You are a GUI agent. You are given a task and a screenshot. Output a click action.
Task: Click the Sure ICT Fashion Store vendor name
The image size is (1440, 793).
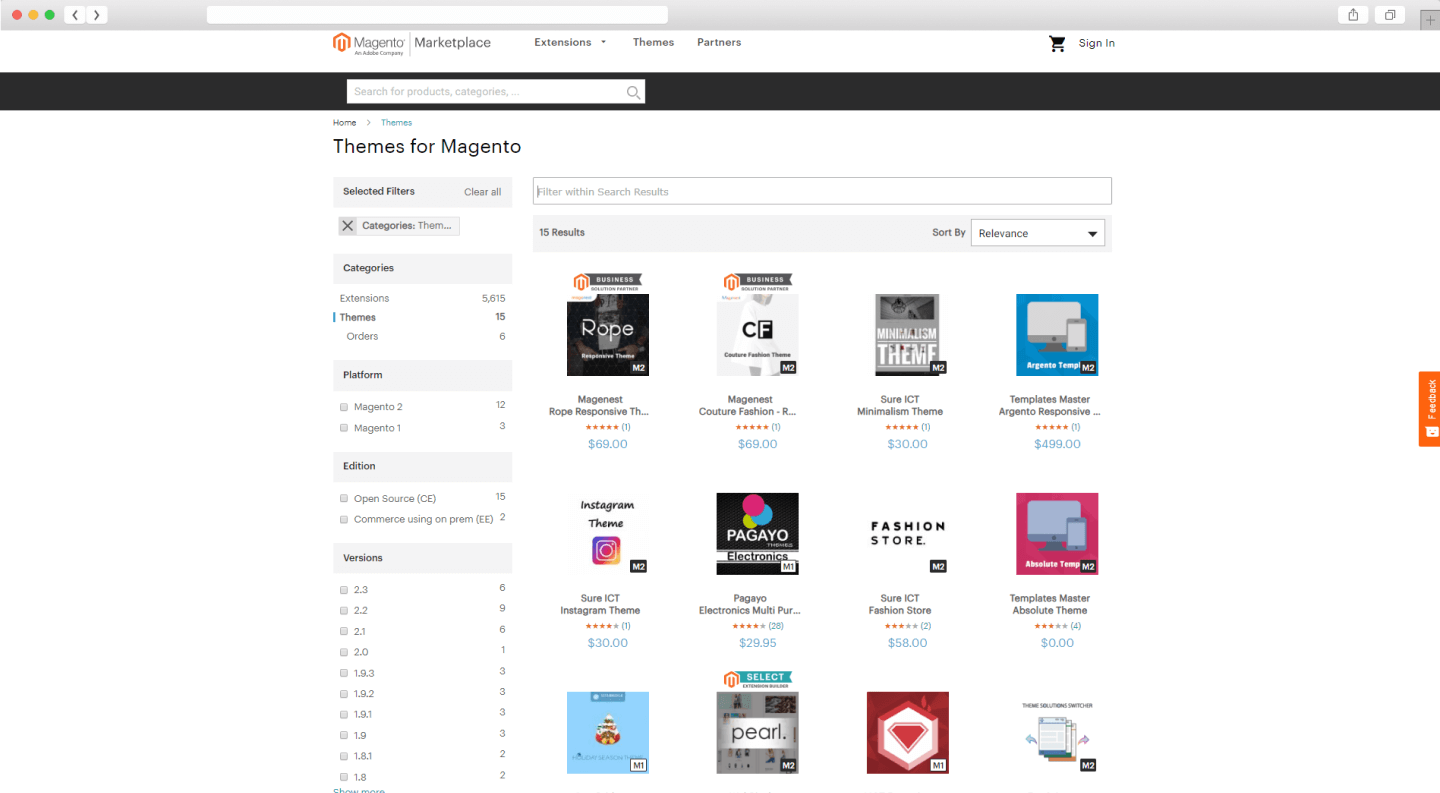click(x=900, y=598)
